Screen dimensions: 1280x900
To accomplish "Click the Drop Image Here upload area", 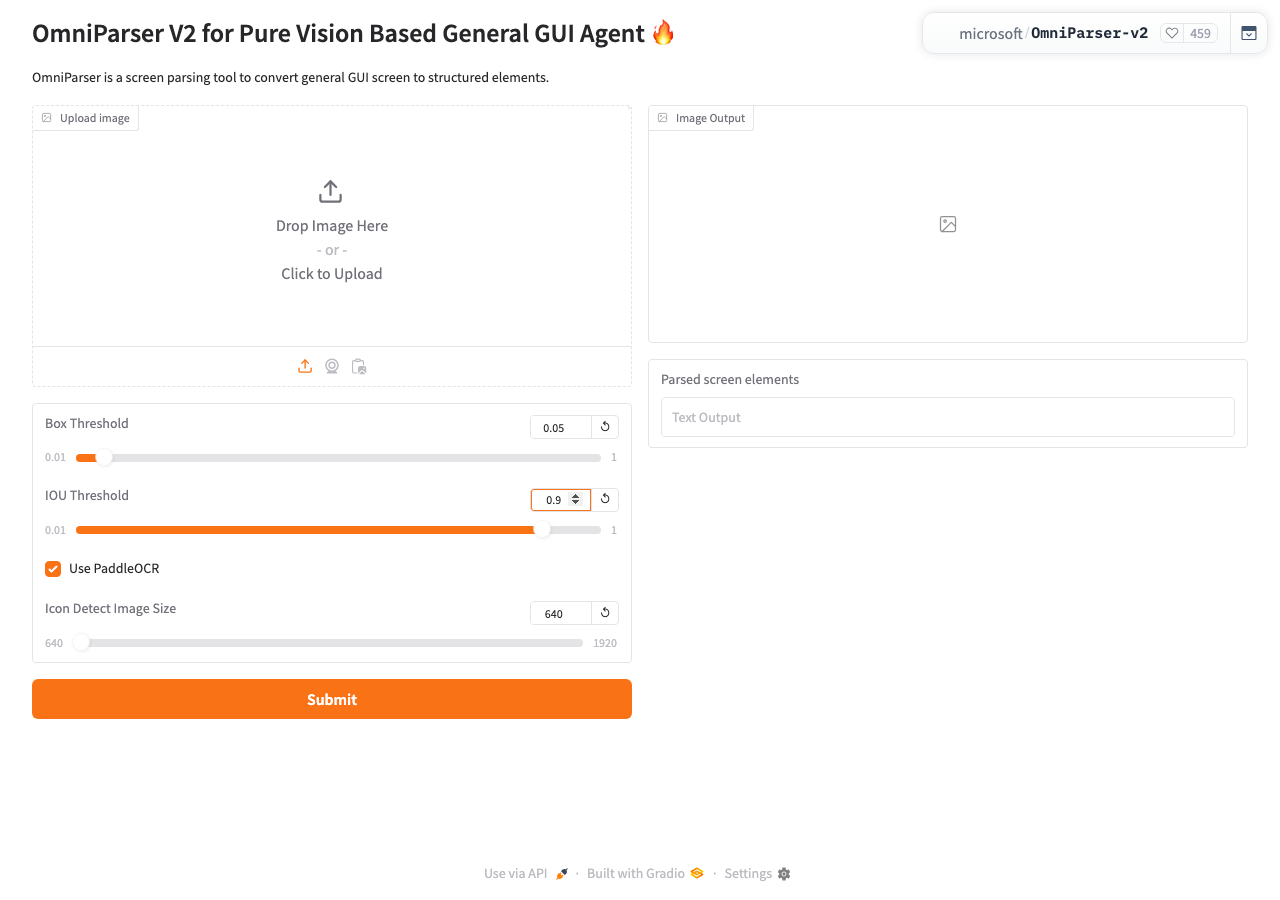I will coord(332,226).
